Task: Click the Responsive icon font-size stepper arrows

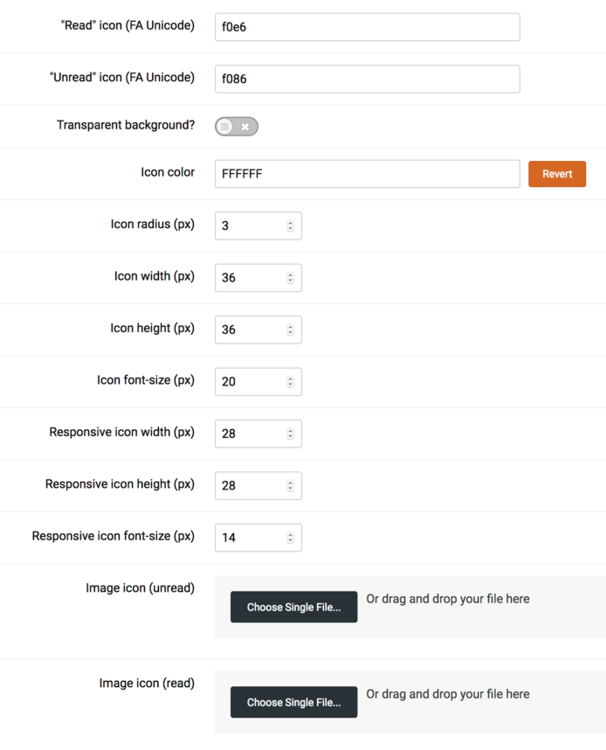Action: [x=290, y=538]
